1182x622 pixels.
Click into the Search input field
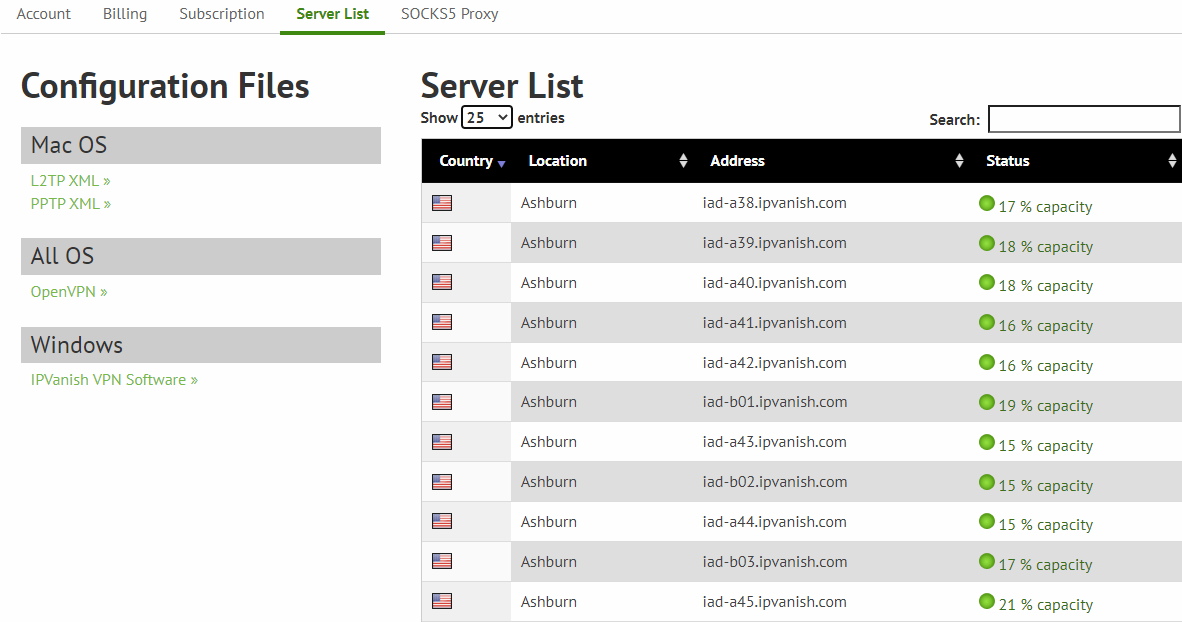(x=1084, y=119)
